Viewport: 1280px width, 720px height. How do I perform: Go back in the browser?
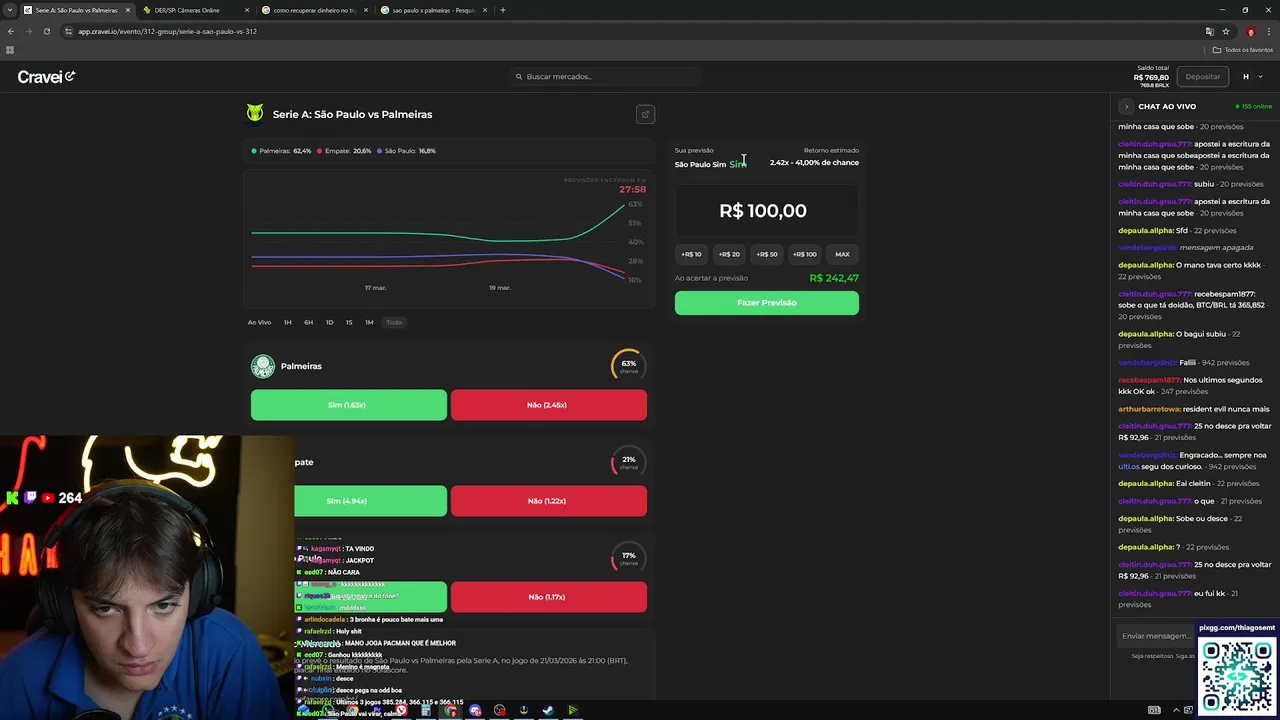point(11,31)
